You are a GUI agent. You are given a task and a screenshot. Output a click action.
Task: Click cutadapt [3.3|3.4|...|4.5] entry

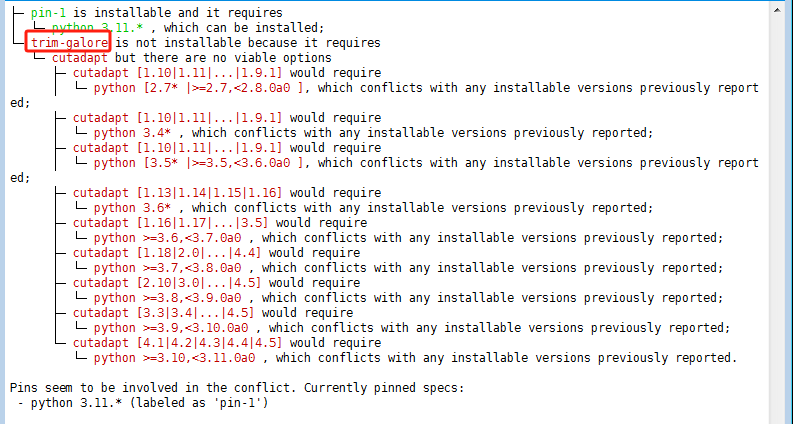coord(163,313)
